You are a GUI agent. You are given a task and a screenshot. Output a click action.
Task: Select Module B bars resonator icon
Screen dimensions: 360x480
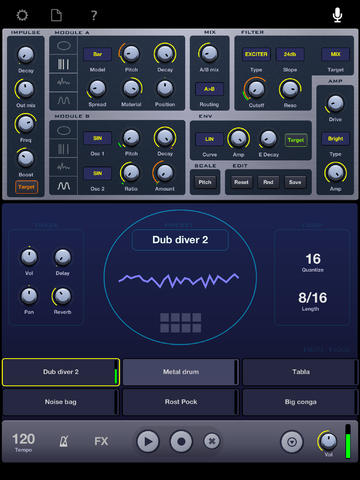pyautogui.click(x=64, y=149)
